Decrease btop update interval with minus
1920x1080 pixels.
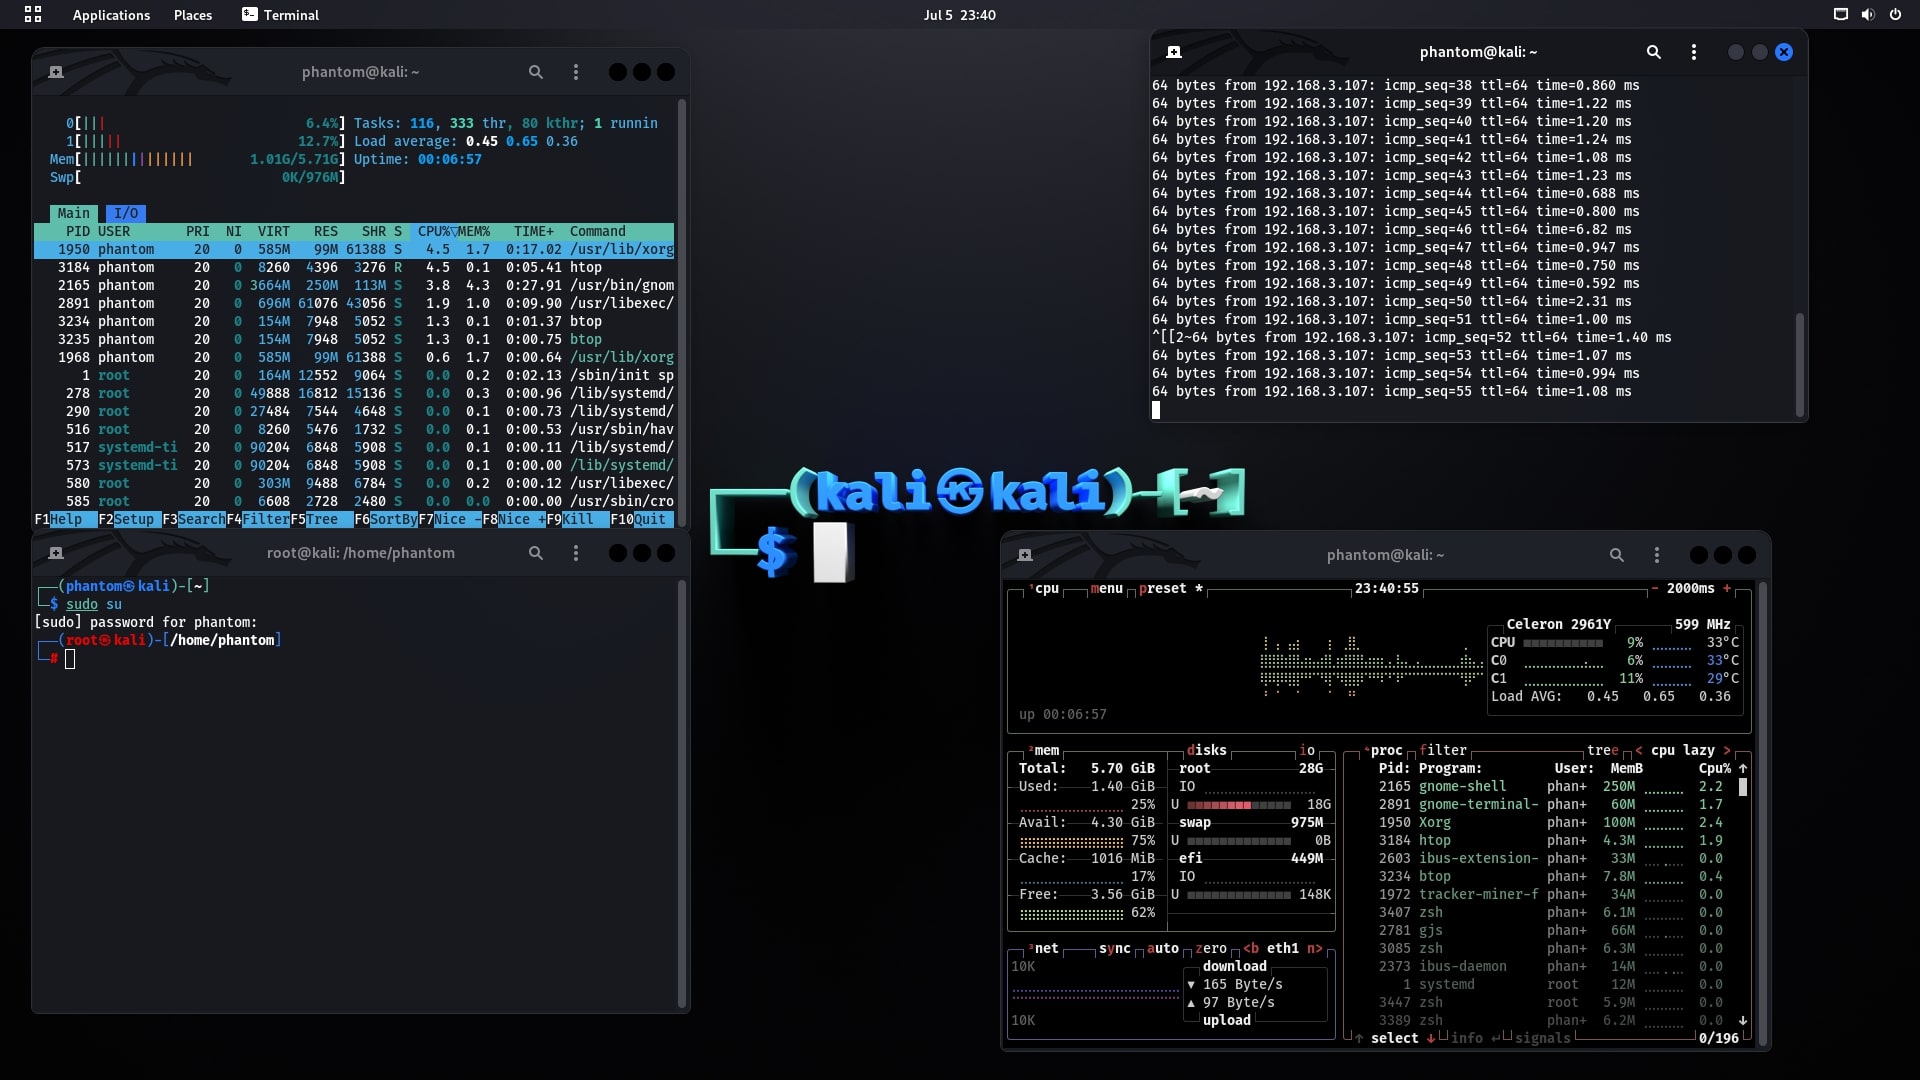(1655, 588)
